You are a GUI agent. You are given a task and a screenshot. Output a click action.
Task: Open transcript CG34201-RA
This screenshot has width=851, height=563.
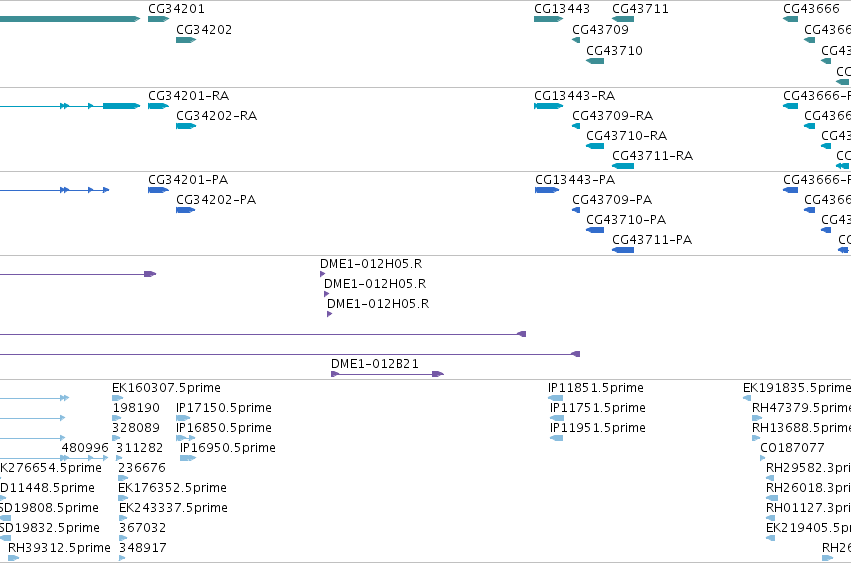pyautogui.click(x=189, y=96)
